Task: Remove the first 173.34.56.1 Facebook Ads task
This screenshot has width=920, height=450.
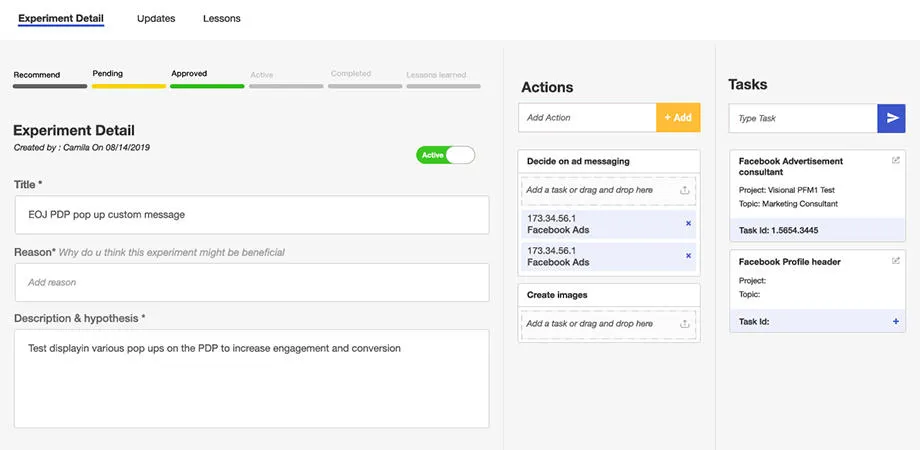Action: pos(688,224)
